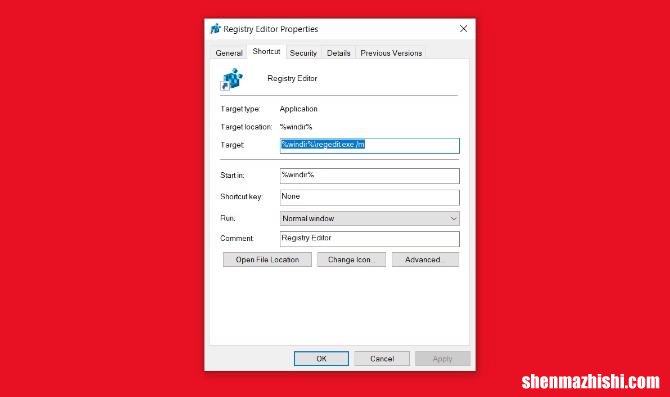
Task: Click the greyed-out Apply button
Action: tap(443, 359)
